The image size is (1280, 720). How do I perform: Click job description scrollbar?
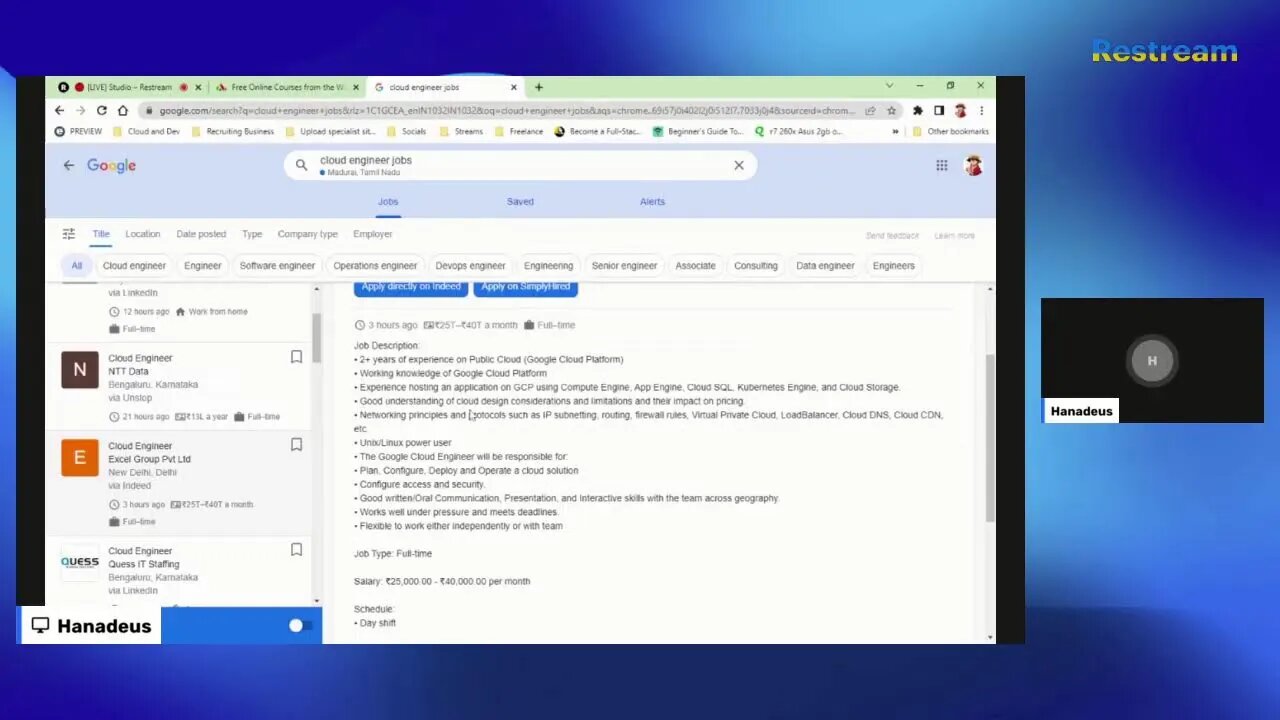990,438
